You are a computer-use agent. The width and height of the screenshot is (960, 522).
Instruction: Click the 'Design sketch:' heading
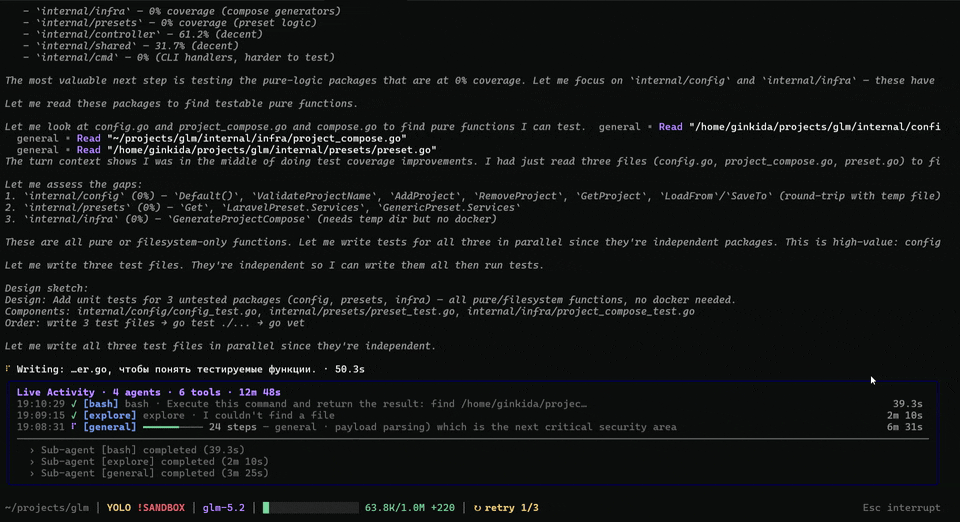pos(47,288)
